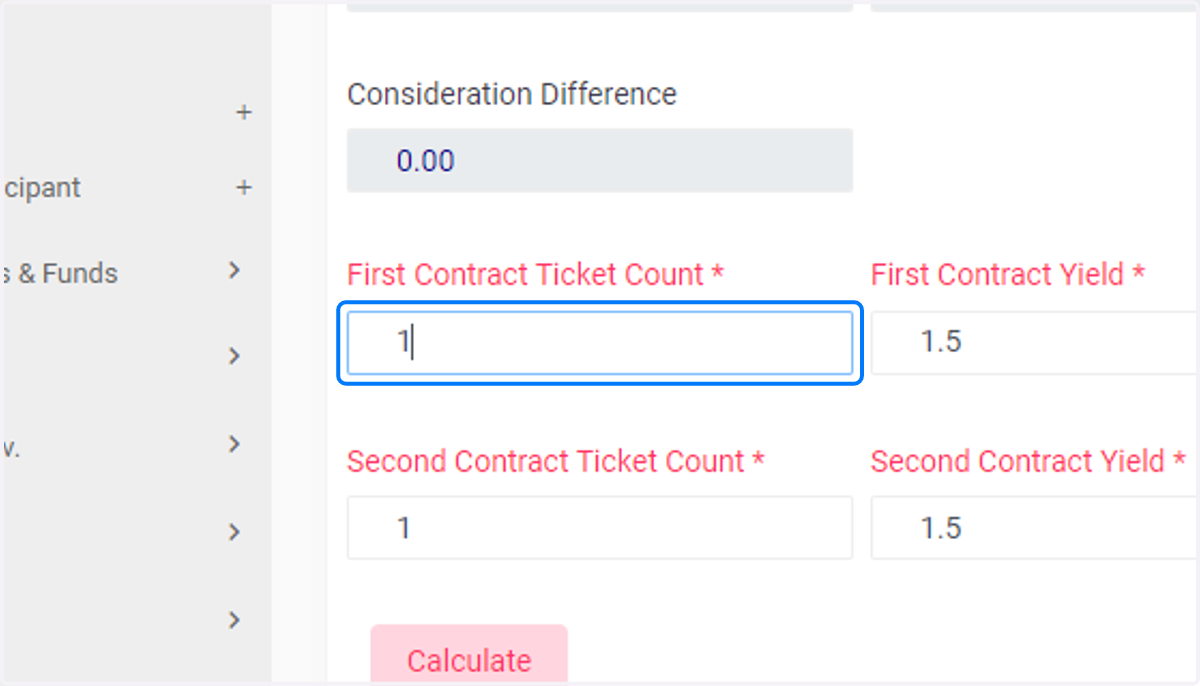Expand the chevron beside the 'v.' sidebar item
Screen dimensions: 1200x686
[235, 444]
